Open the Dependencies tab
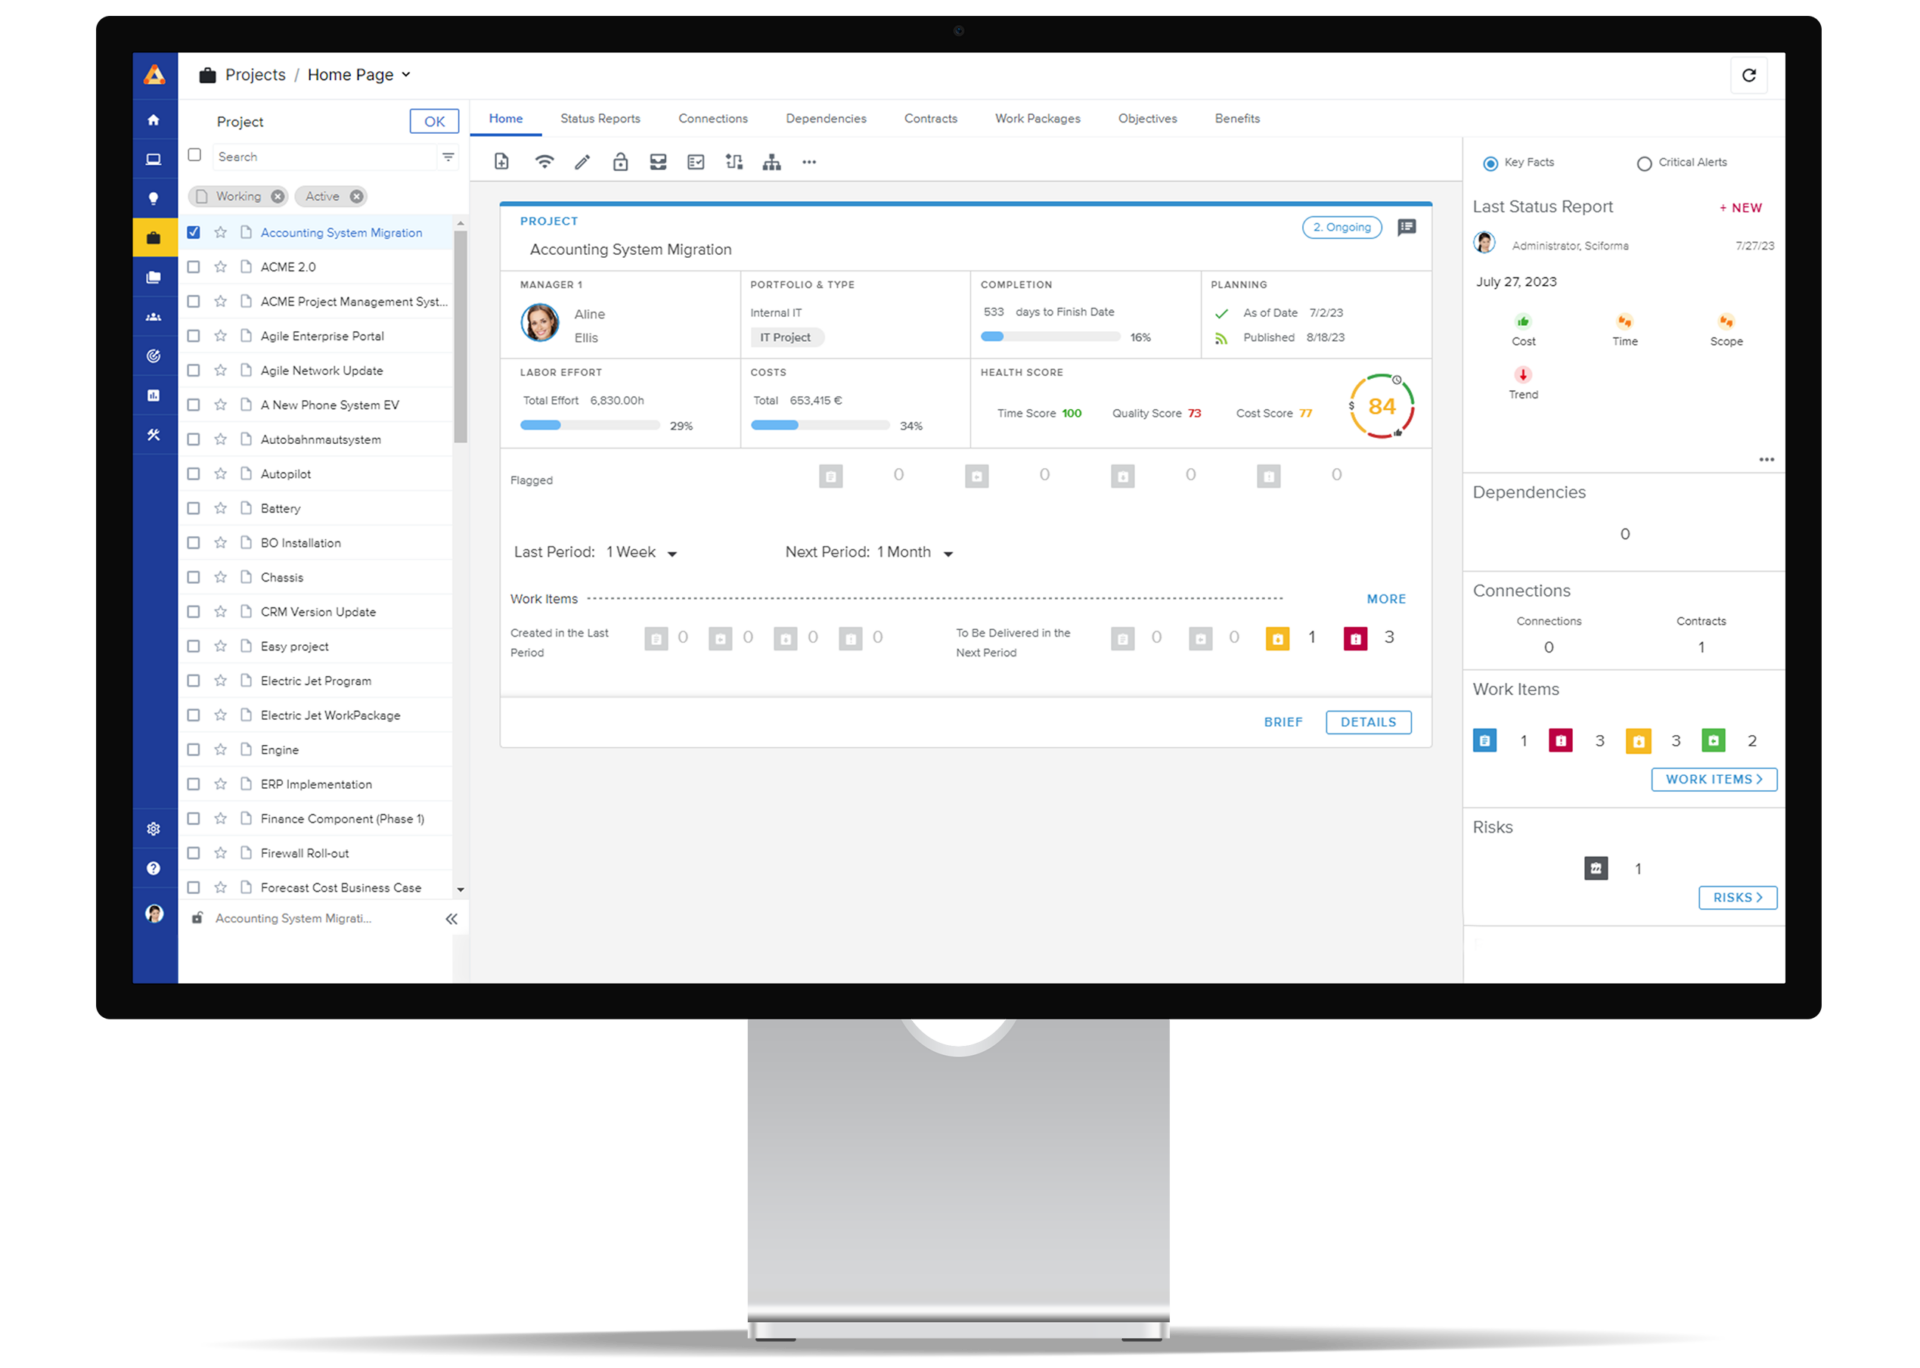1920x1368 pixels. click(826, 118)
